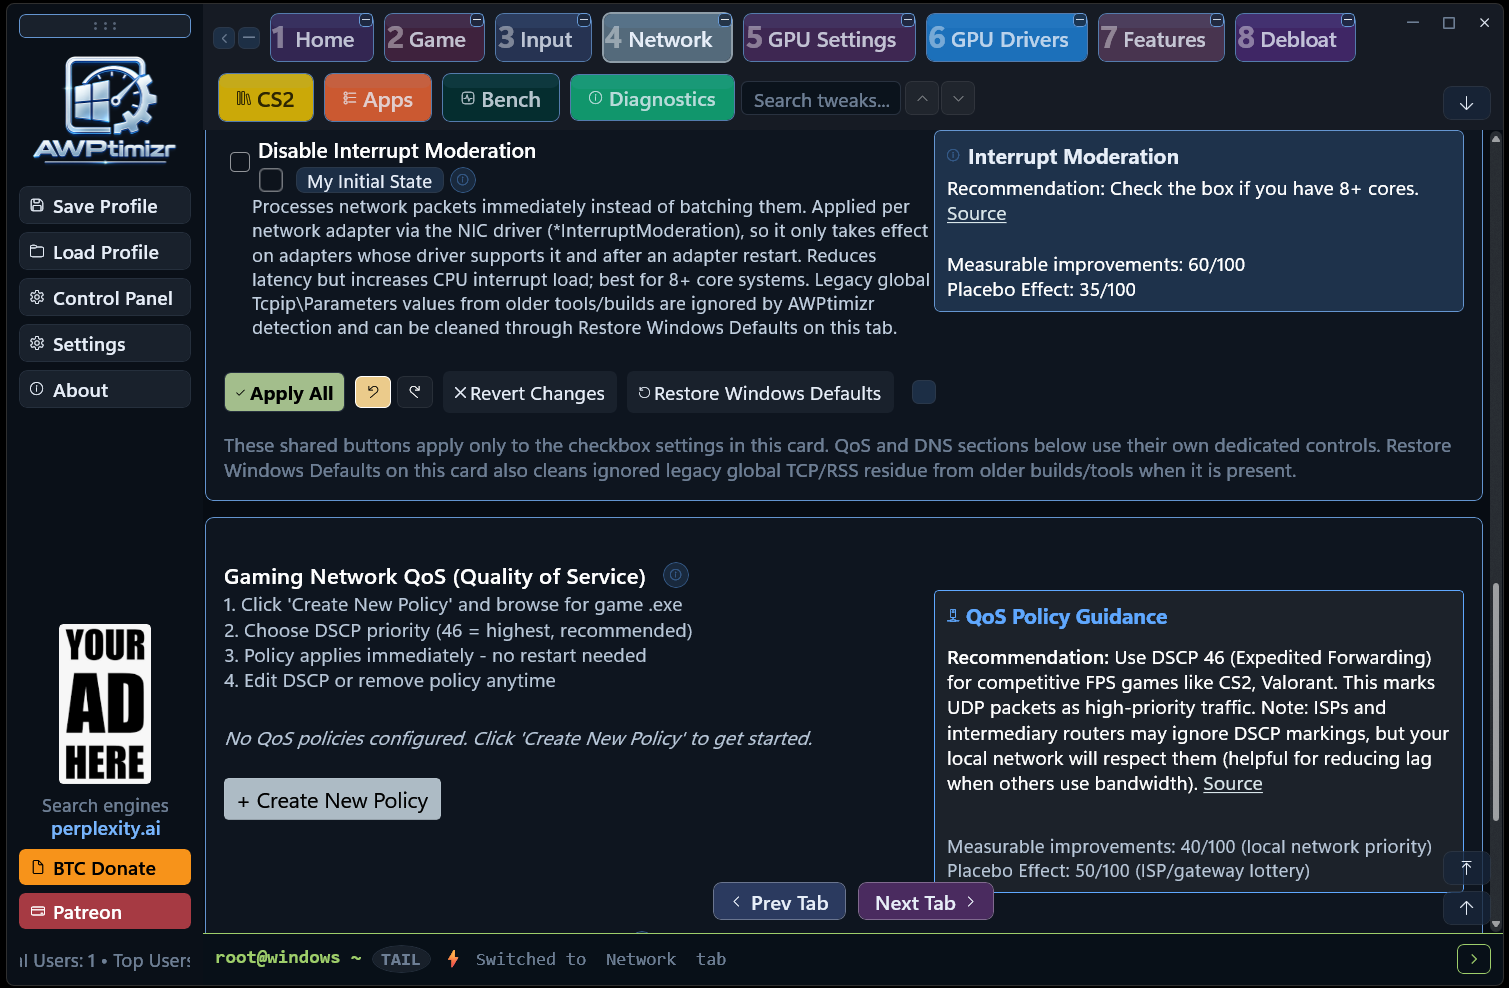Switch to the GPU Settings tab
This screenshot has width=1509, height=988.
click(x=829, y=38)
